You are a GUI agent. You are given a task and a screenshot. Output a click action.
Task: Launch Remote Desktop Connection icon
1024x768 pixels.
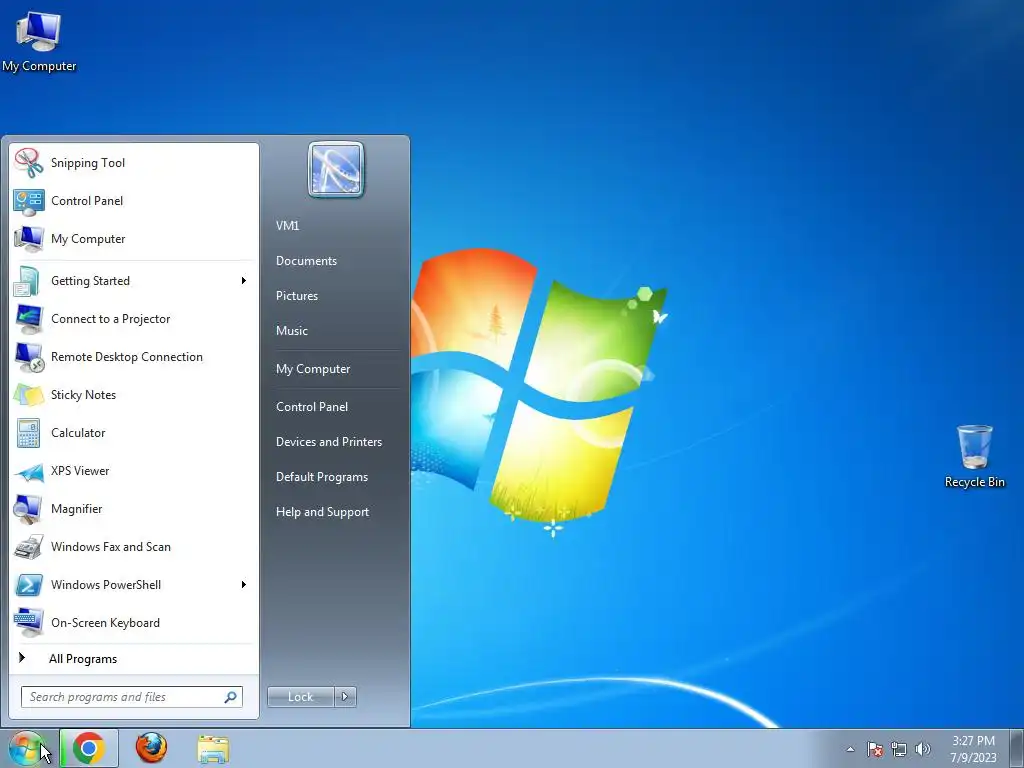point(29,357)
